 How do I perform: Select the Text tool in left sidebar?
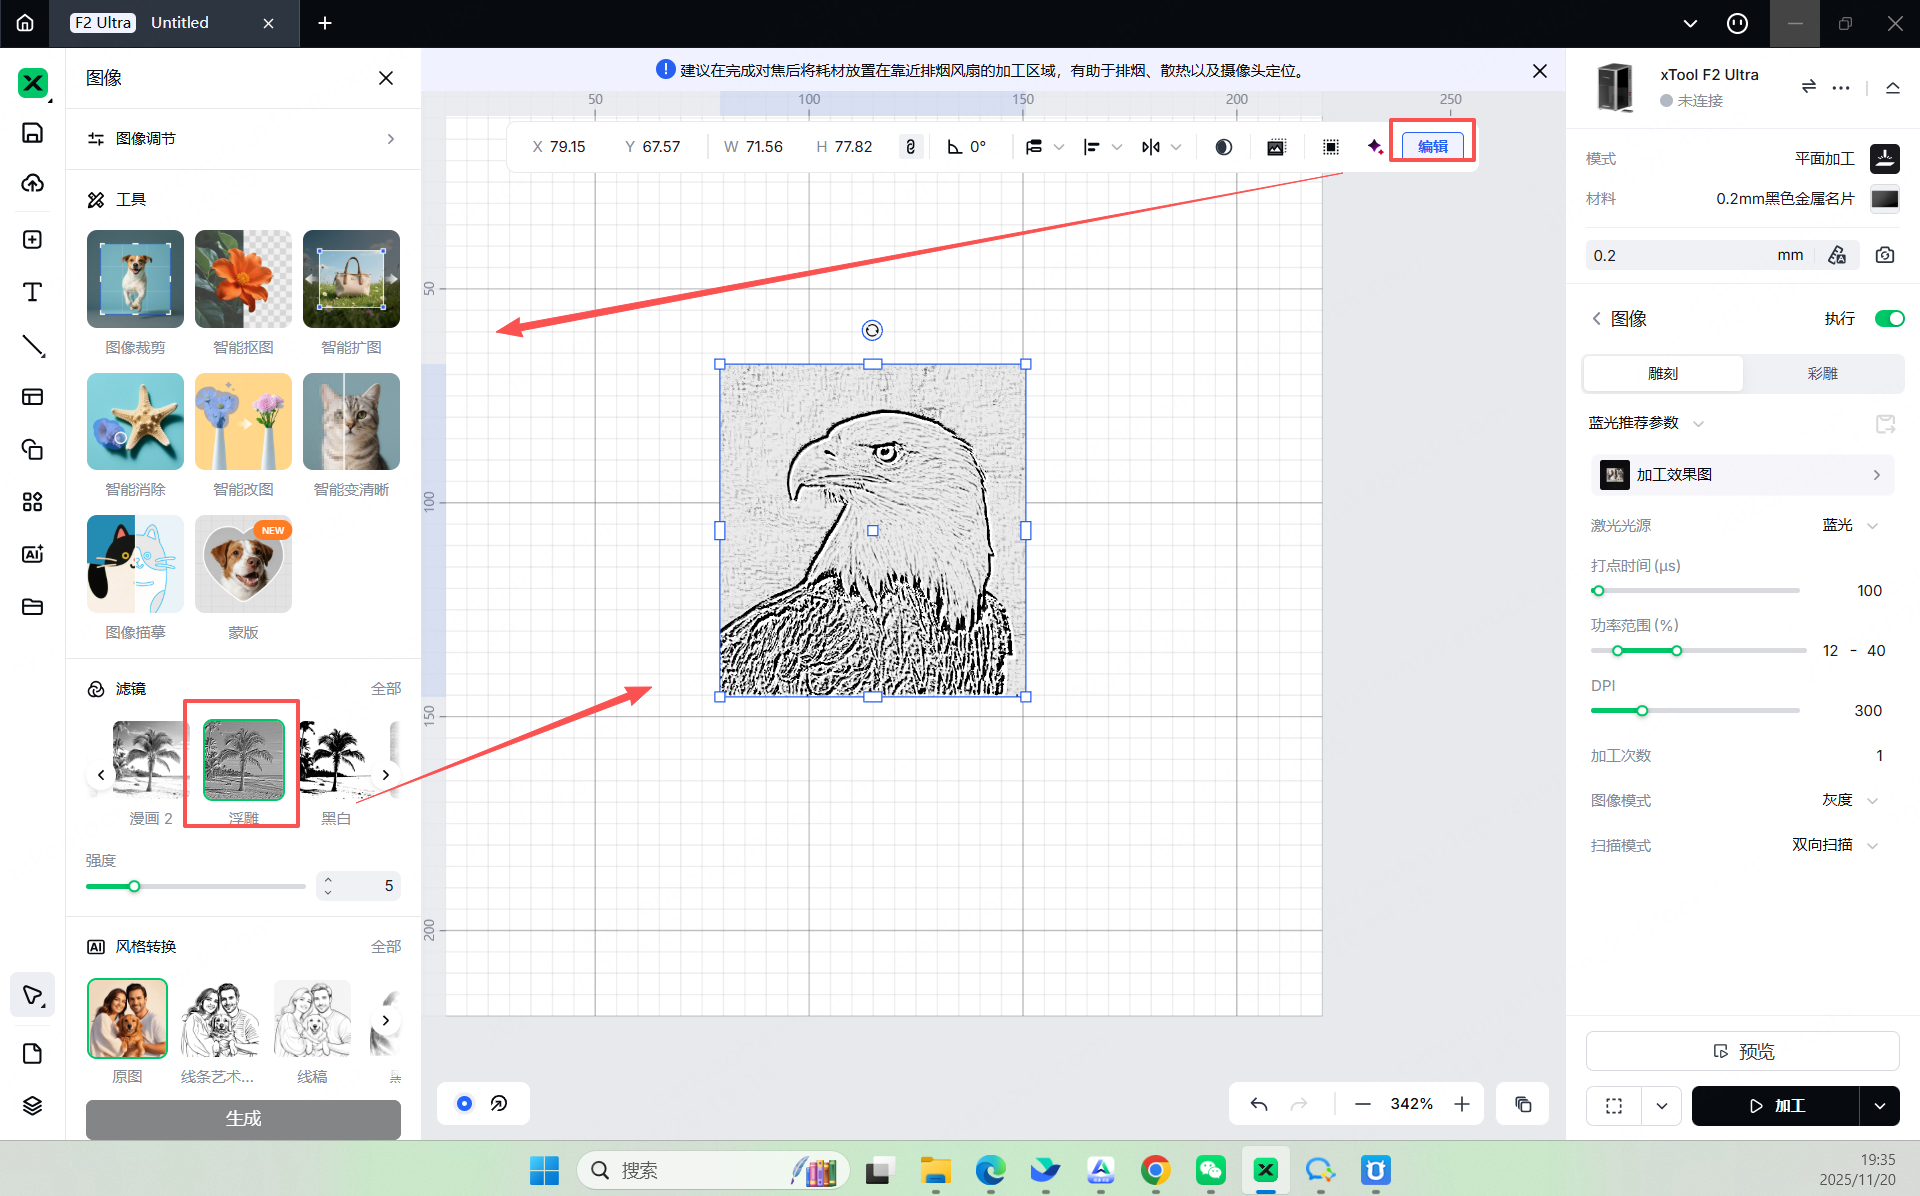click(x=32, y=292)
